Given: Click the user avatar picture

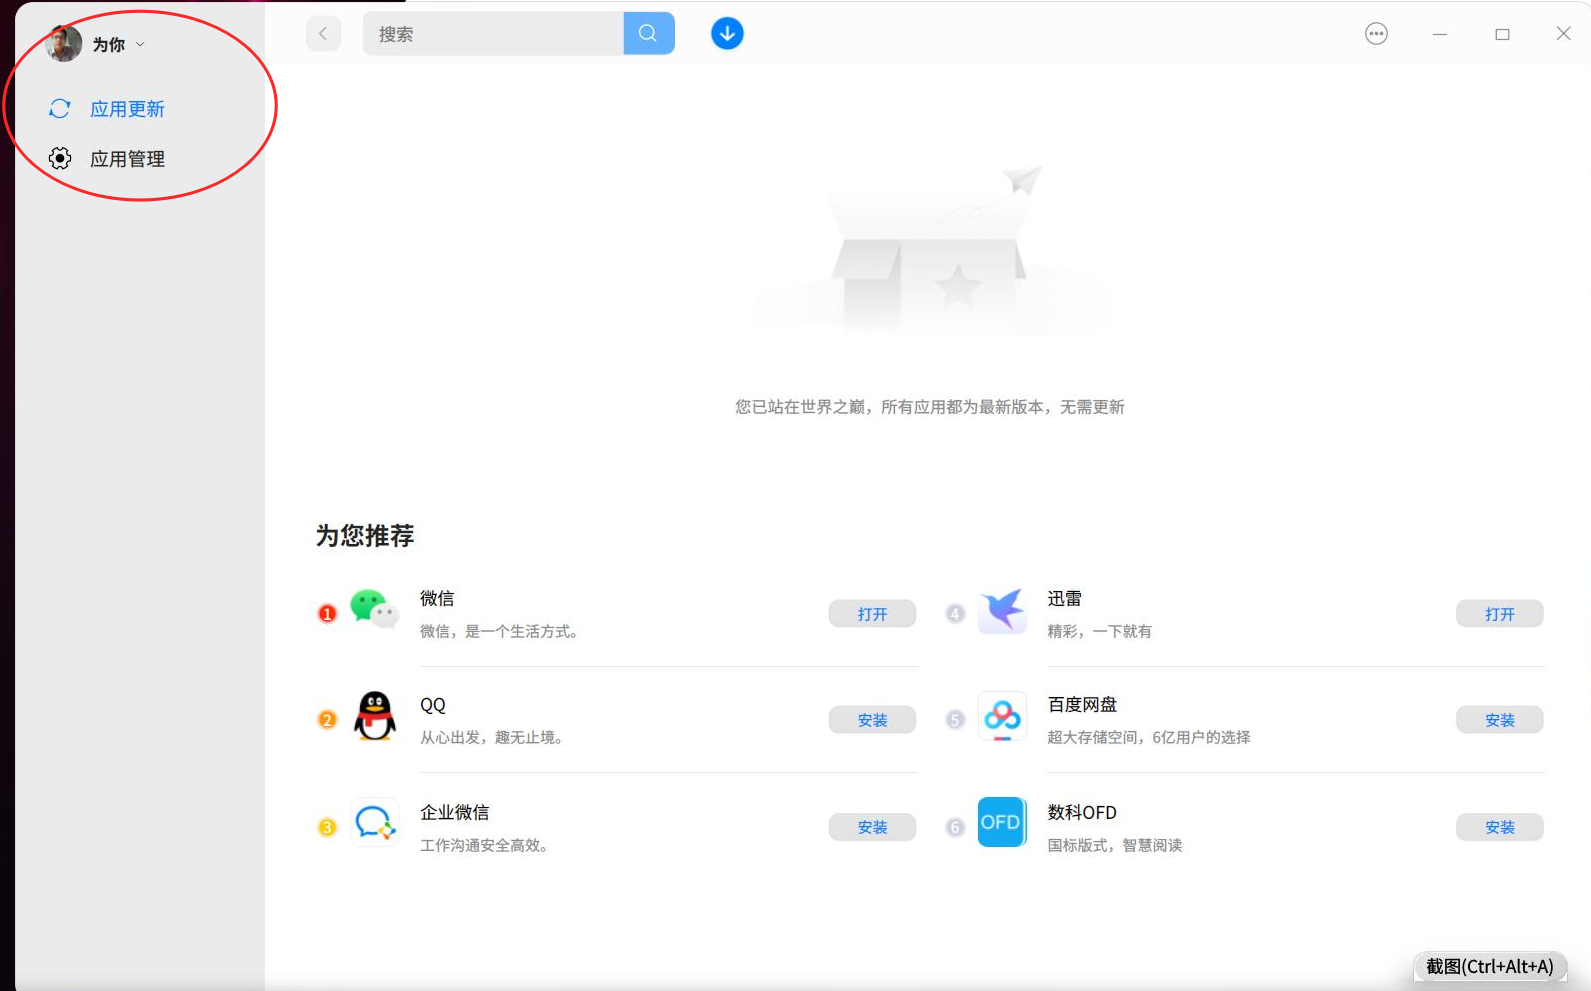Looking at the screenshot, I should 64,44.
